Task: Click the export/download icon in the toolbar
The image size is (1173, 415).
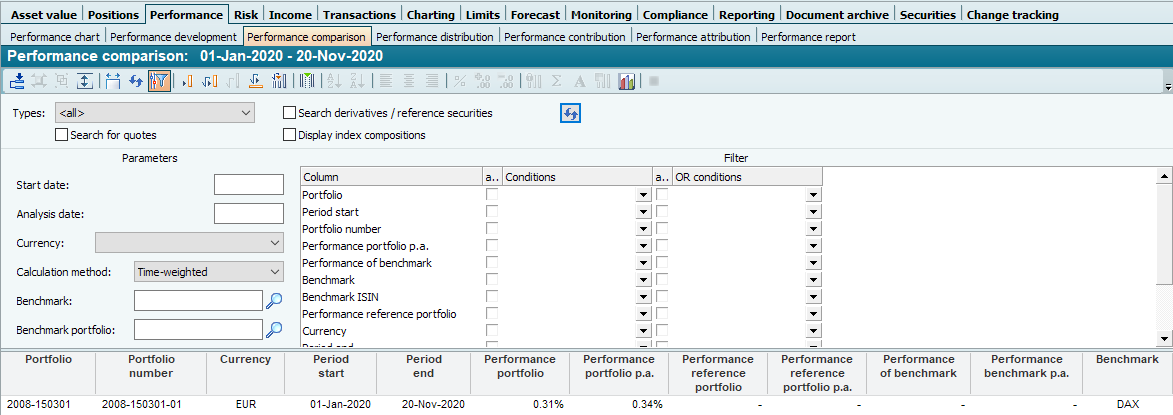Action: (x=17, y=82)
